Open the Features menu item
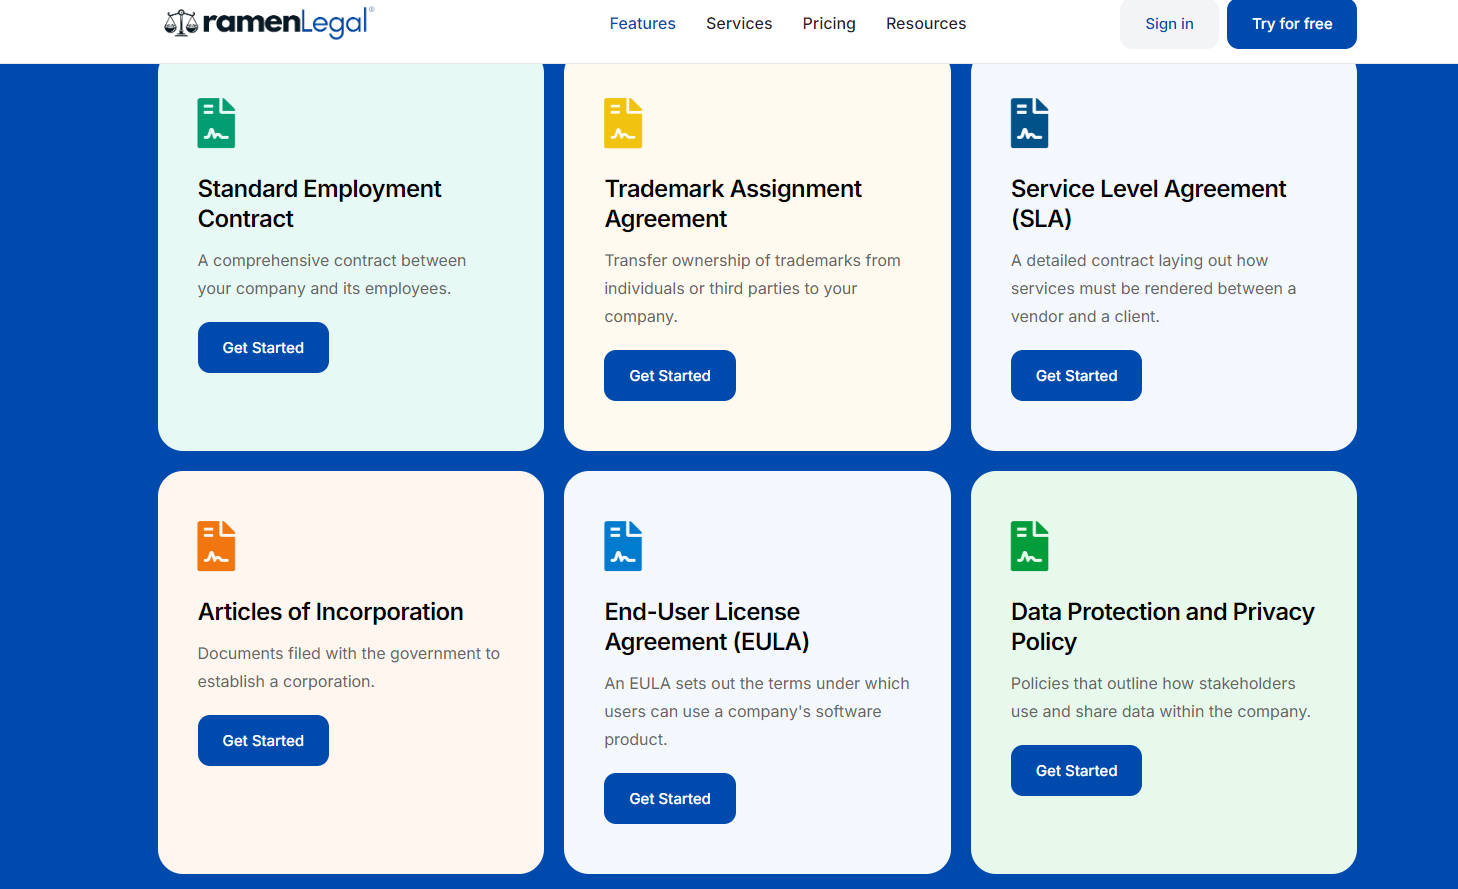1458x889 pixels. coord(642,24)
